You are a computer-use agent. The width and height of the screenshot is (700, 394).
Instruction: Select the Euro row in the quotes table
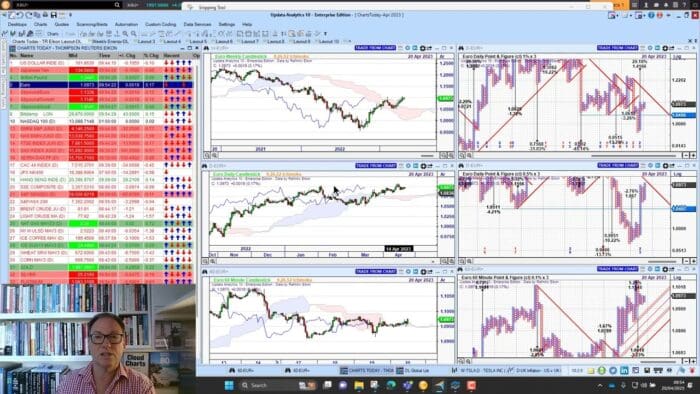click(102, 84)
